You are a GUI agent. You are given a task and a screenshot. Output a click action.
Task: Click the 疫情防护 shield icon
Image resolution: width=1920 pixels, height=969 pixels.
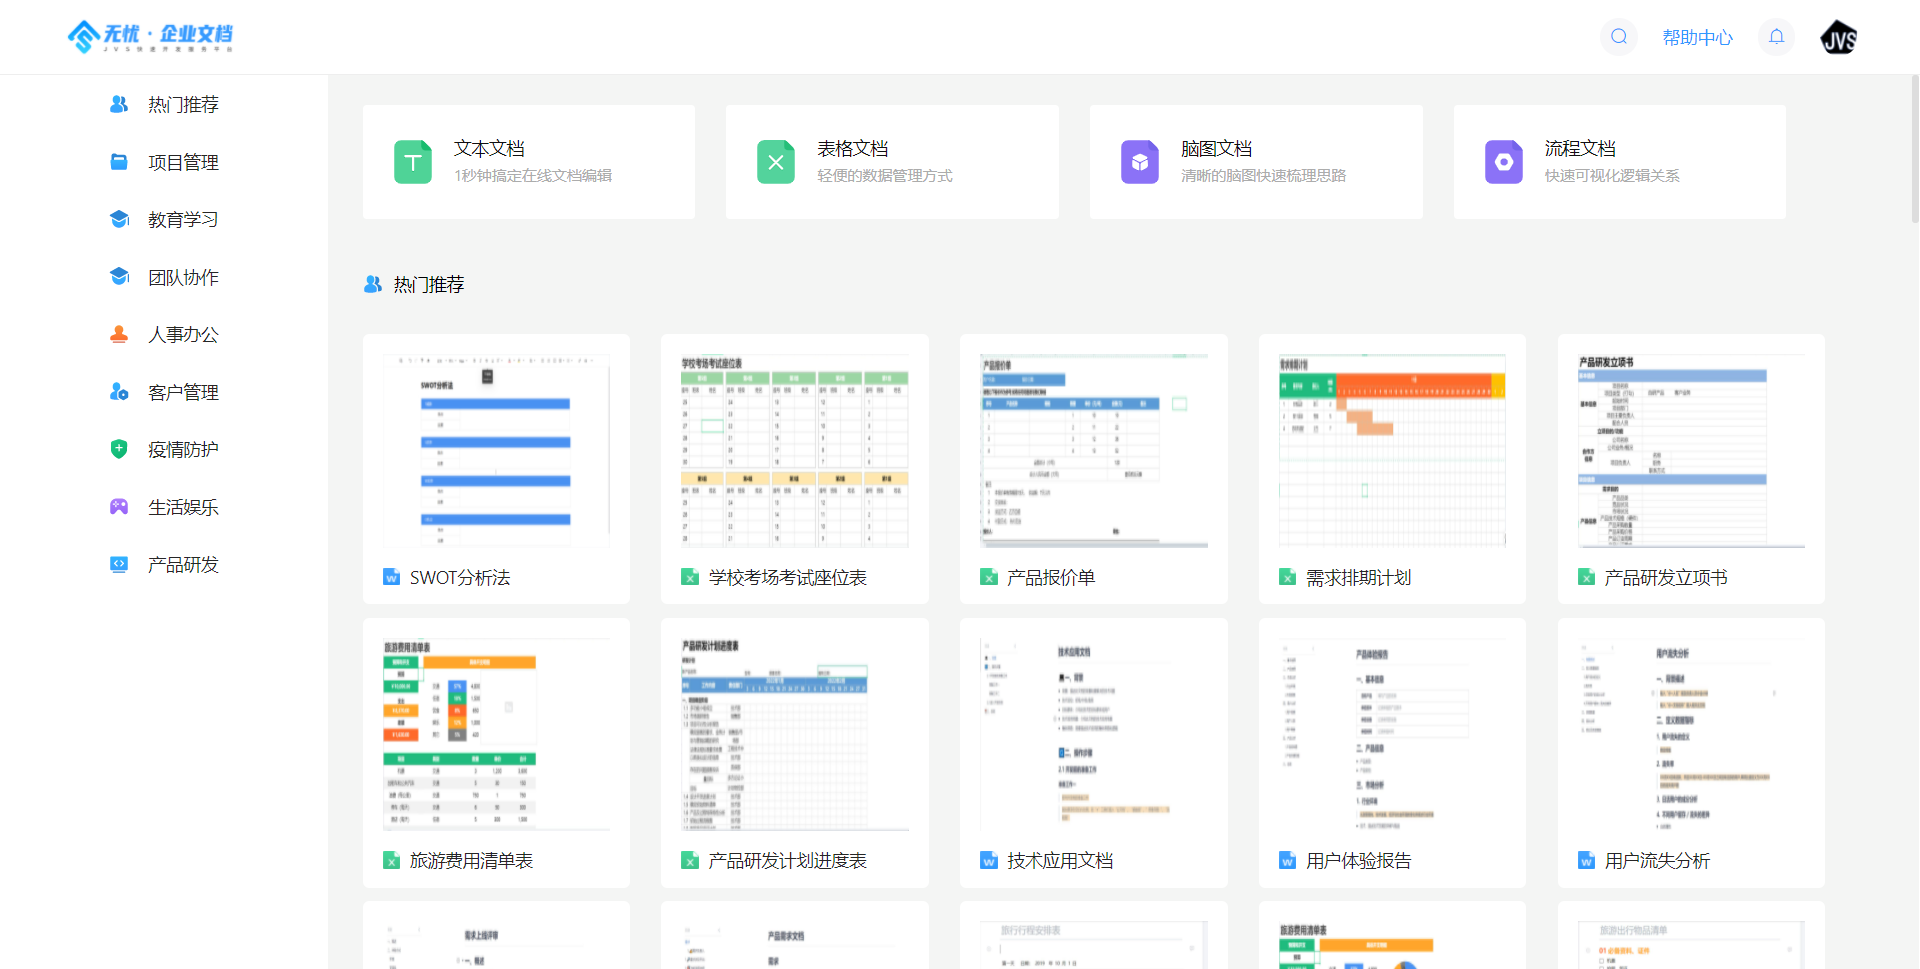pyautogui.click(x=119, y=449)
